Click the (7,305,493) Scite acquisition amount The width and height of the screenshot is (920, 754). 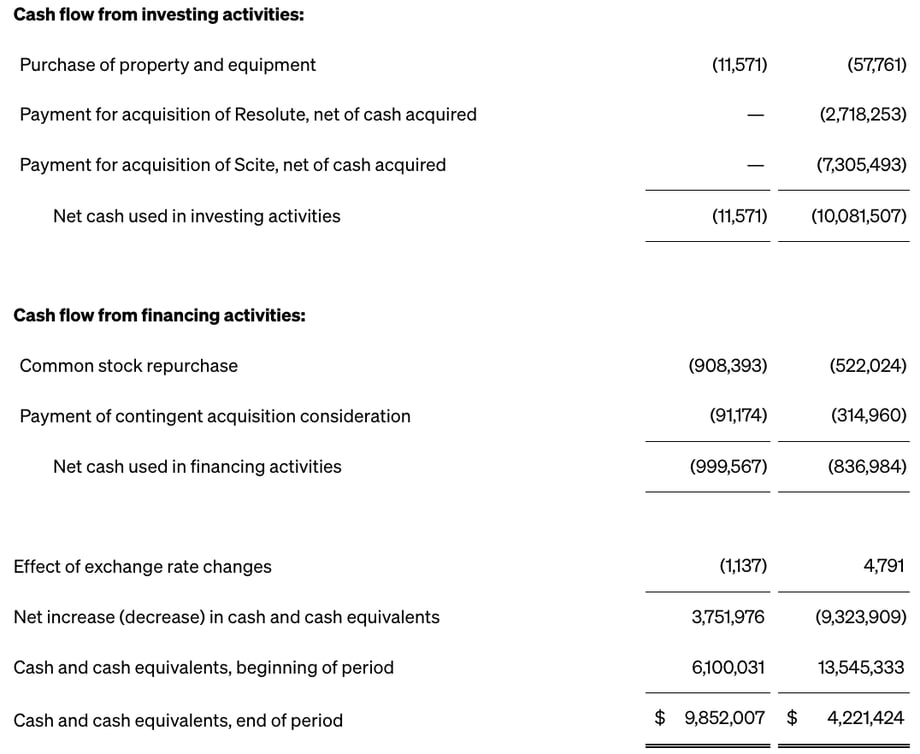tap(861, 165)
